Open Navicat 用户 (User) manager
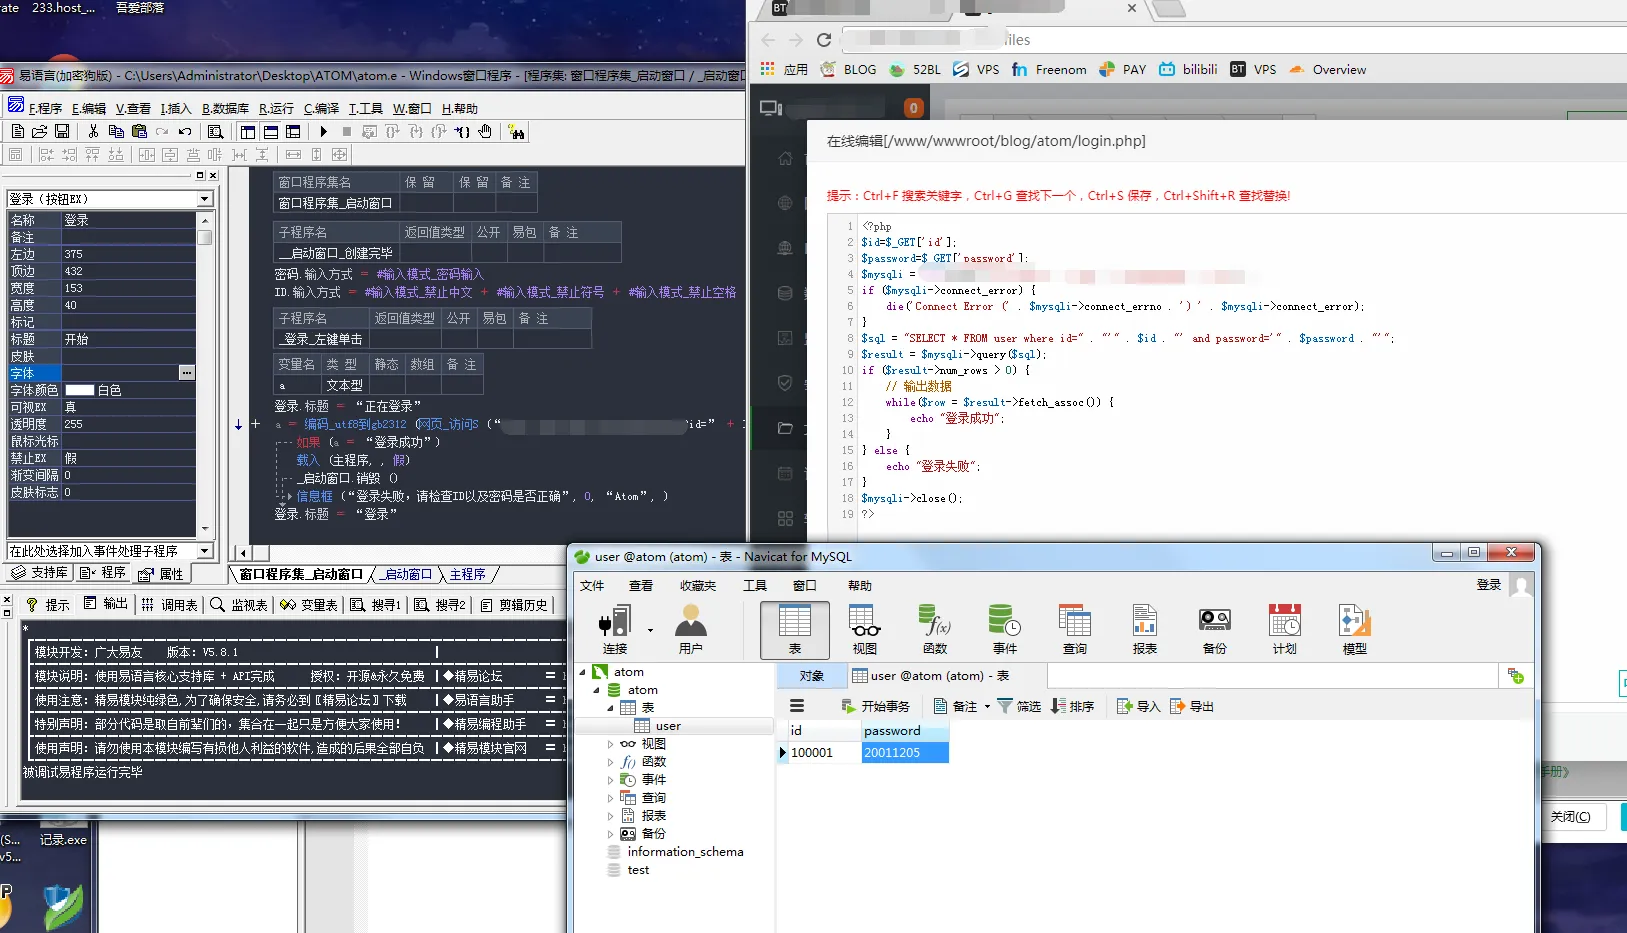This screenshot has height=933, width=1627. click(690, 630)
